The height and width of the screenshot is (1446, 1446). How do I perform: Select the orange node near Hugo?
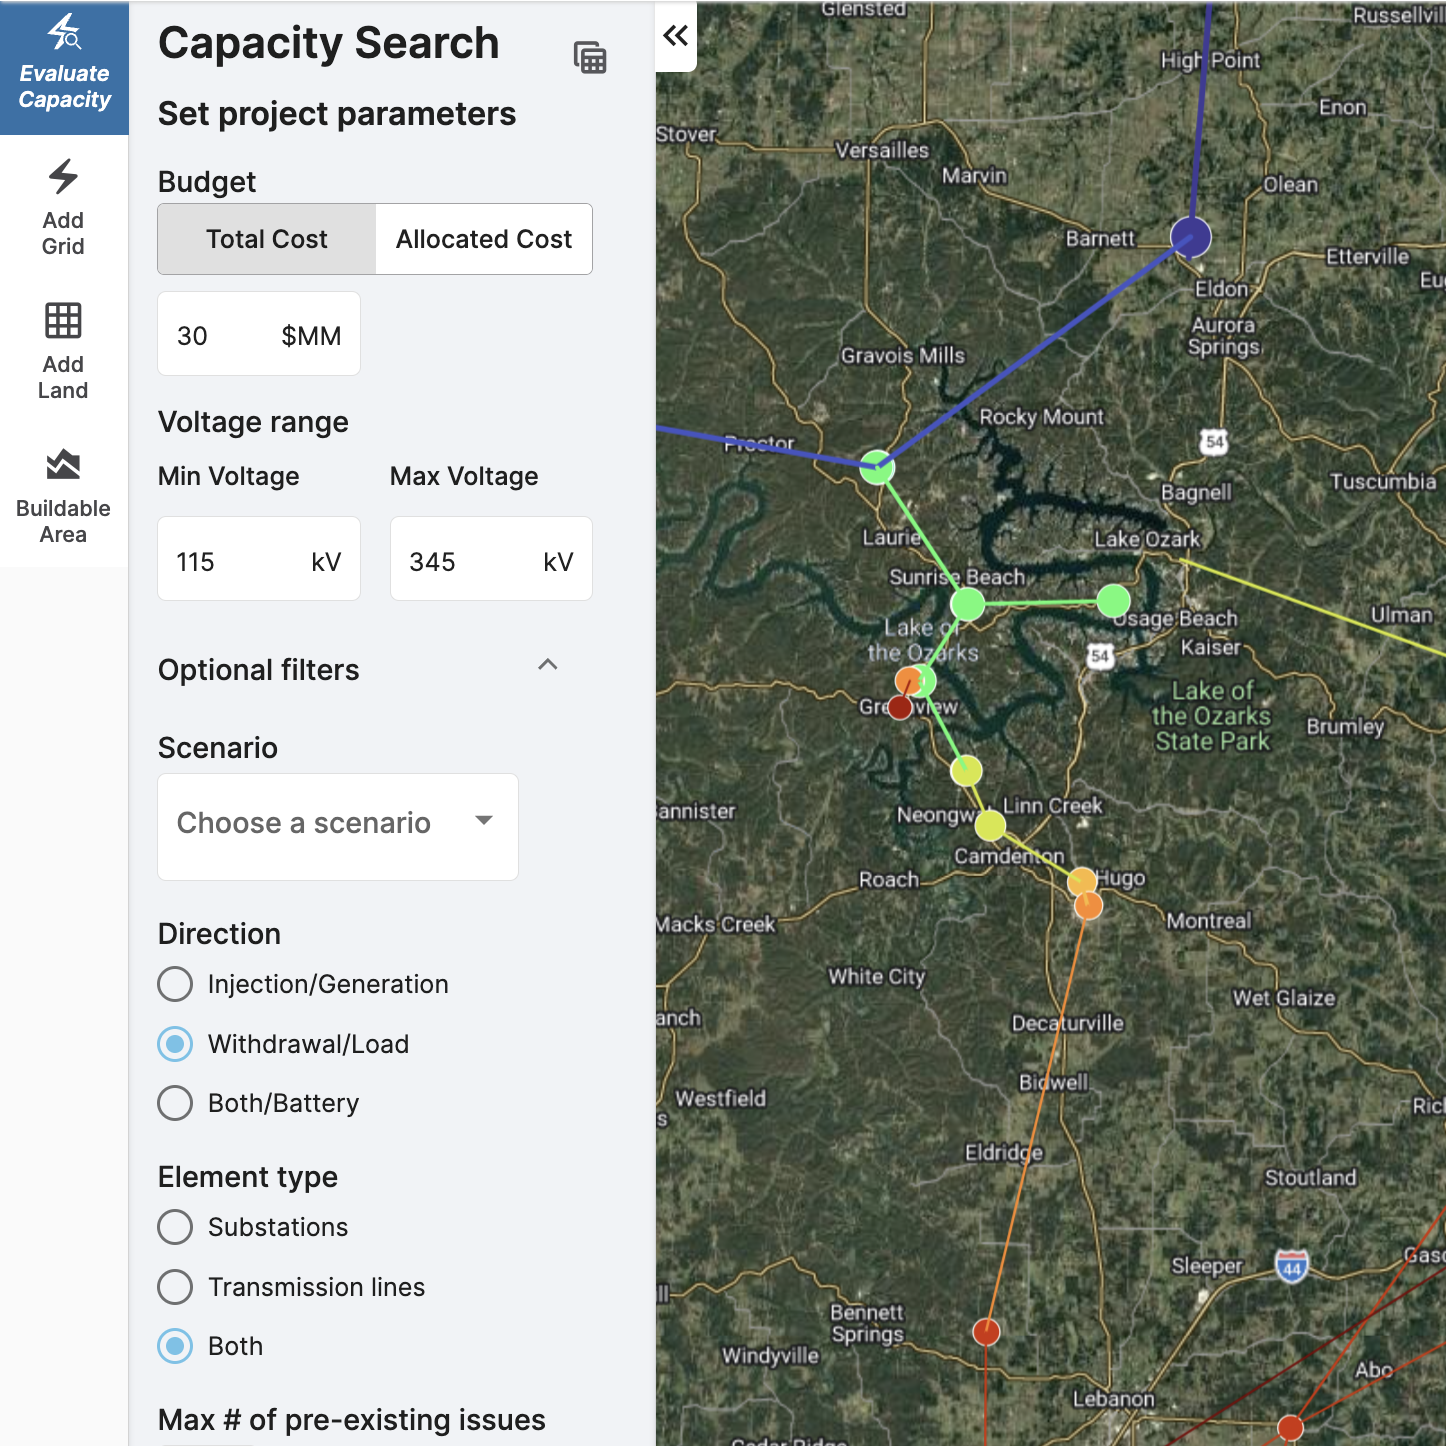click(1082, 881)
